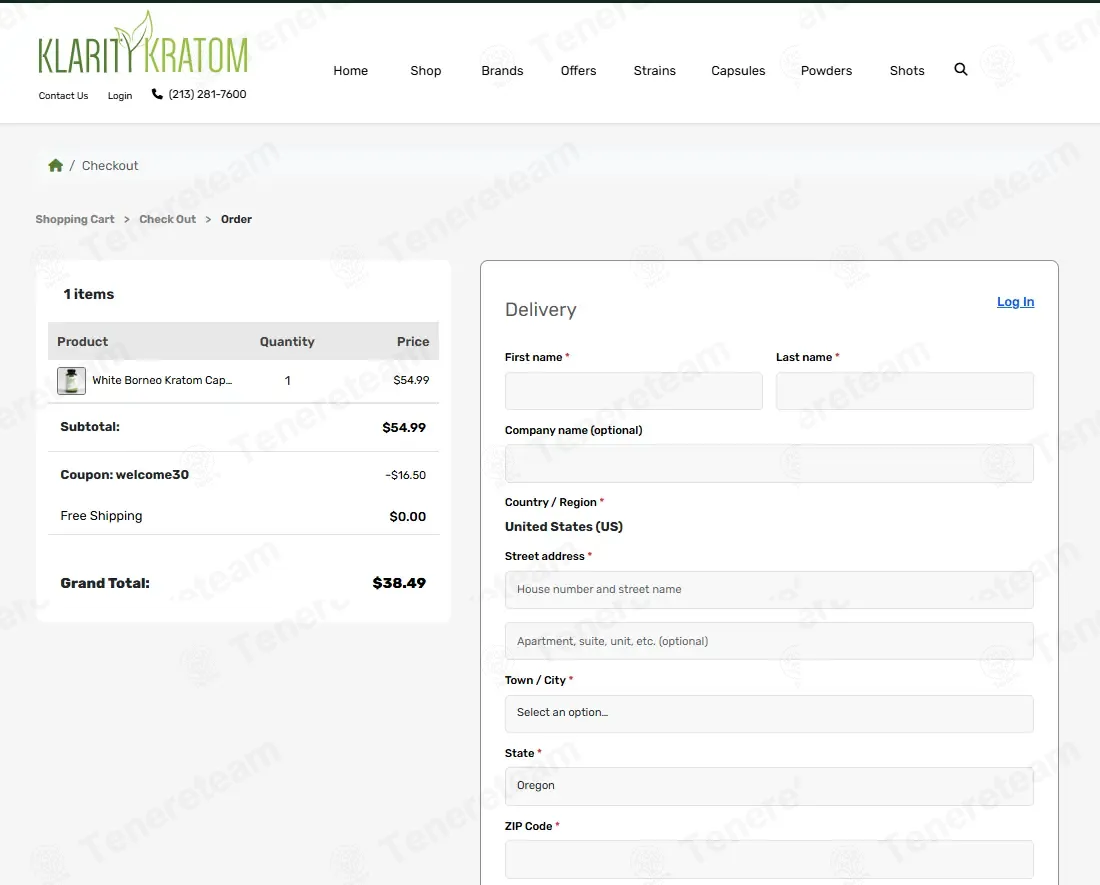Click the $54.99 item price cell

(411, 380)
